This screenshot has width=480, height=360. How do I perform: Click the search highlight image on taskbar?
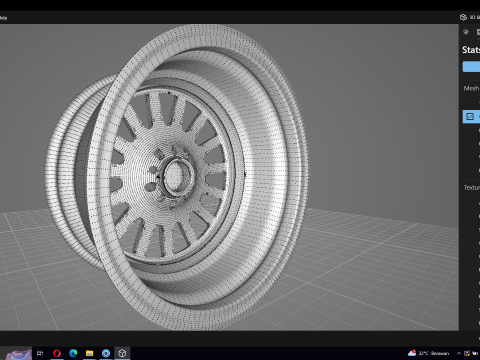pos(19,354)
